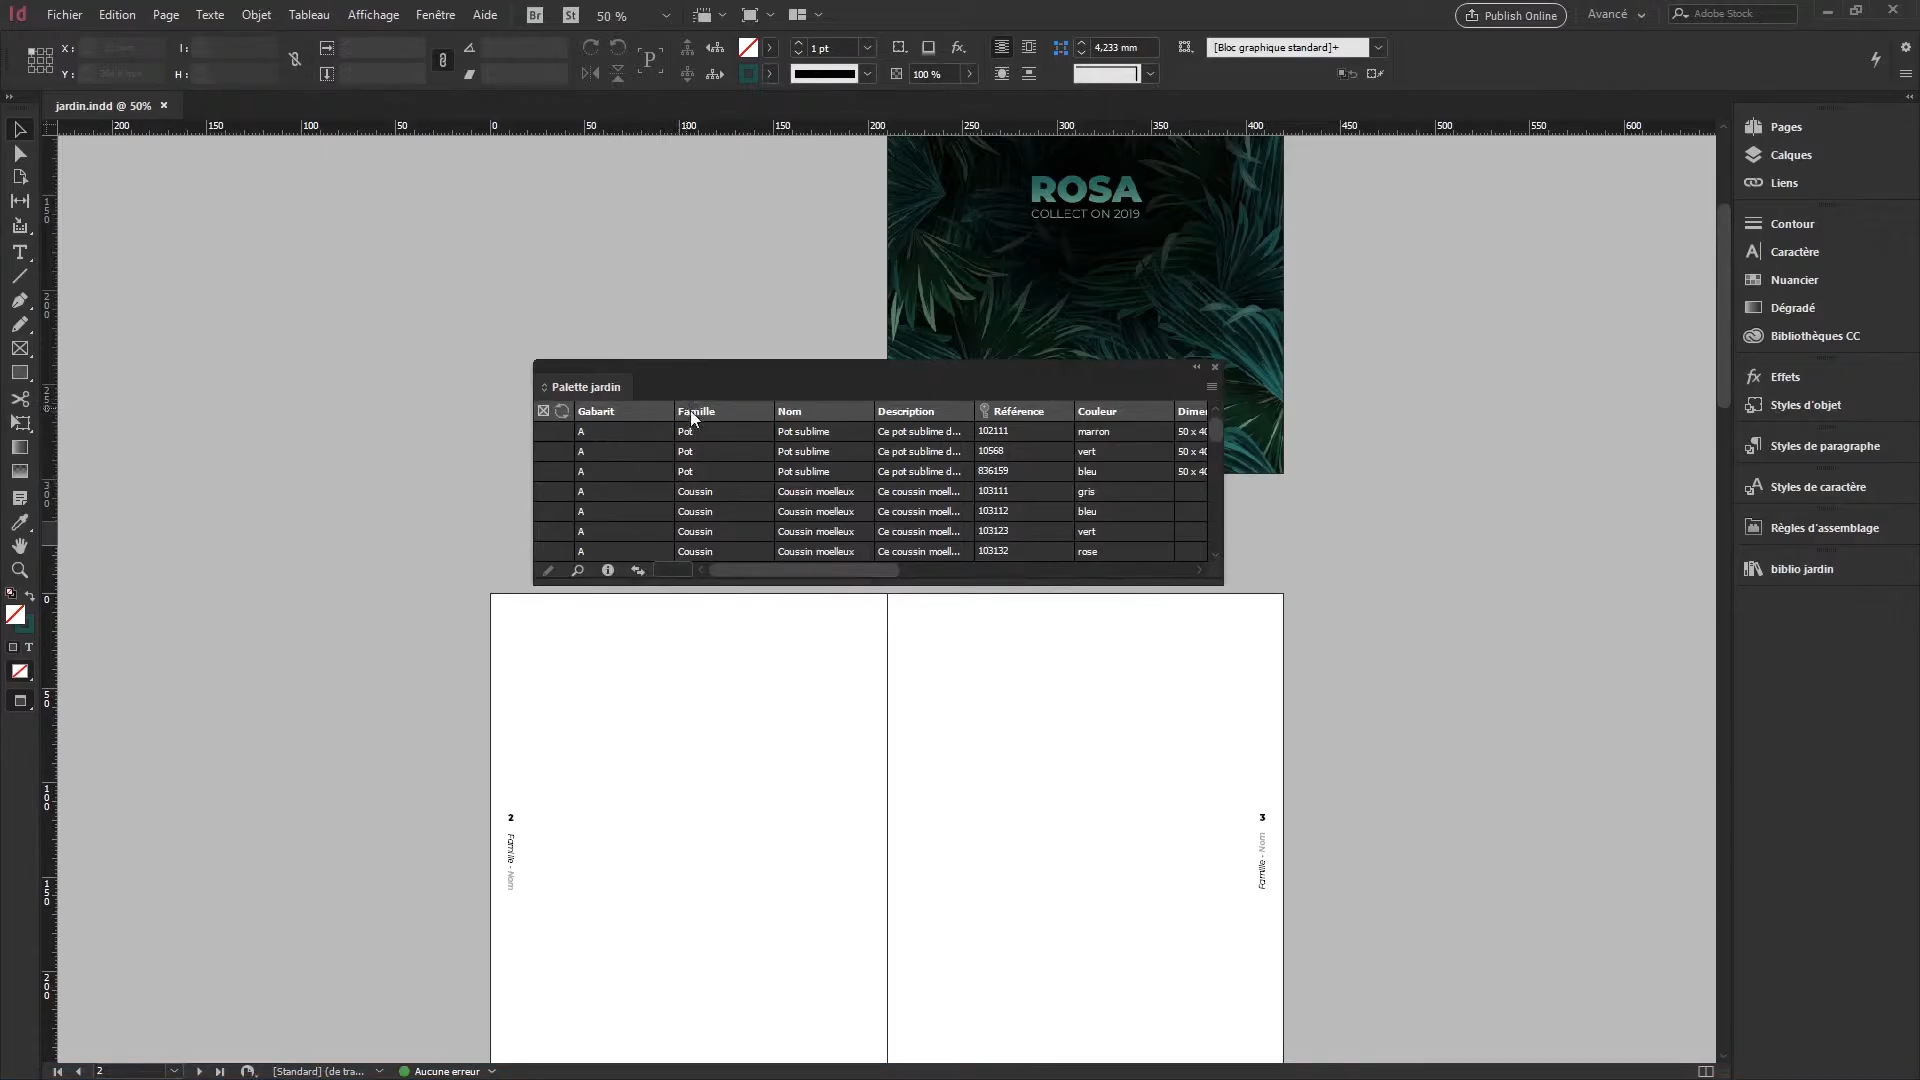Viewport: 1920px width, 1080px height.
Task: Pick the Eyedropper tool
Action: (20, 523)
